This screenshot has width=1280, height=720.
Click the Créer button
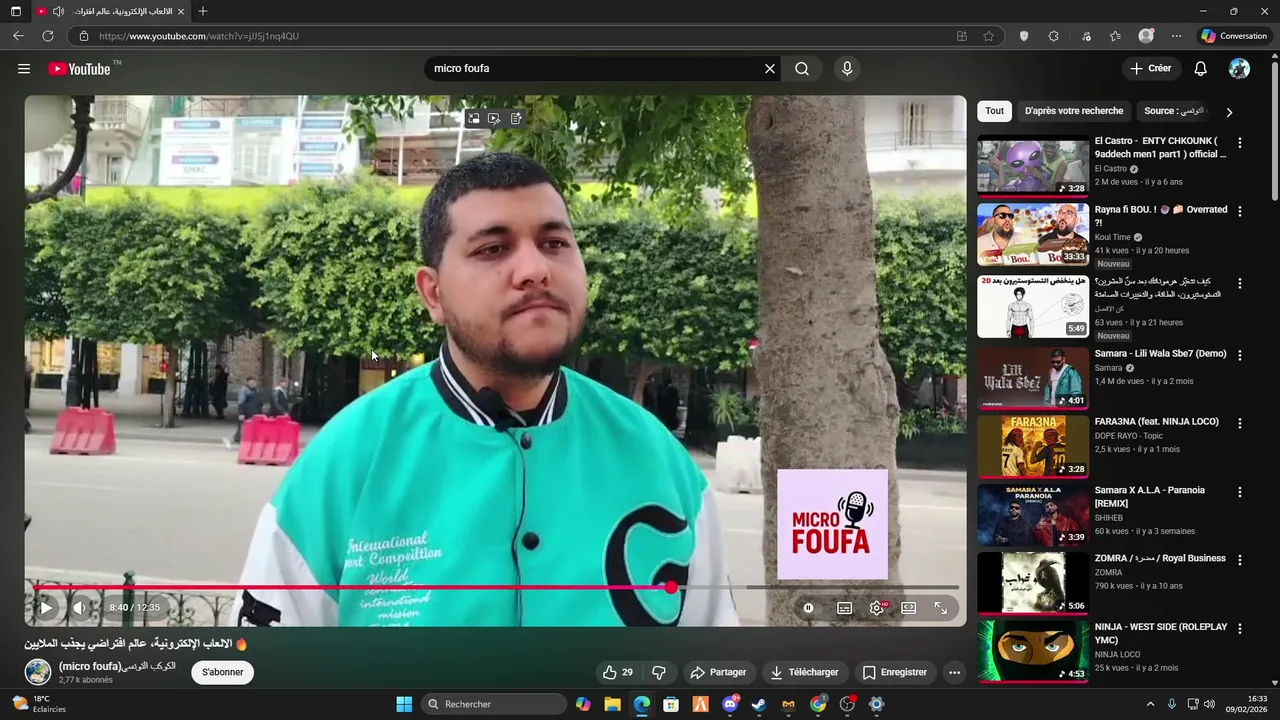[1151, 69]
